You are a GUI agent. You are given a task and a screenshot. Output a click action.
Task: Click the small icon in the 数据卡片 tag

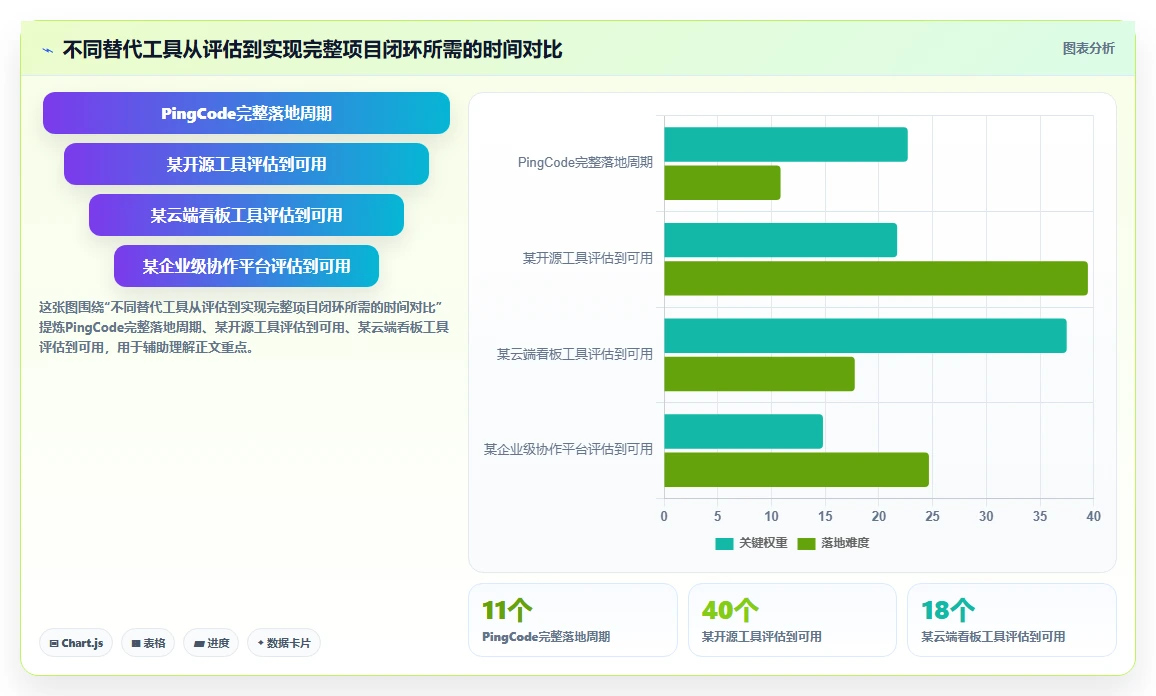260,643
